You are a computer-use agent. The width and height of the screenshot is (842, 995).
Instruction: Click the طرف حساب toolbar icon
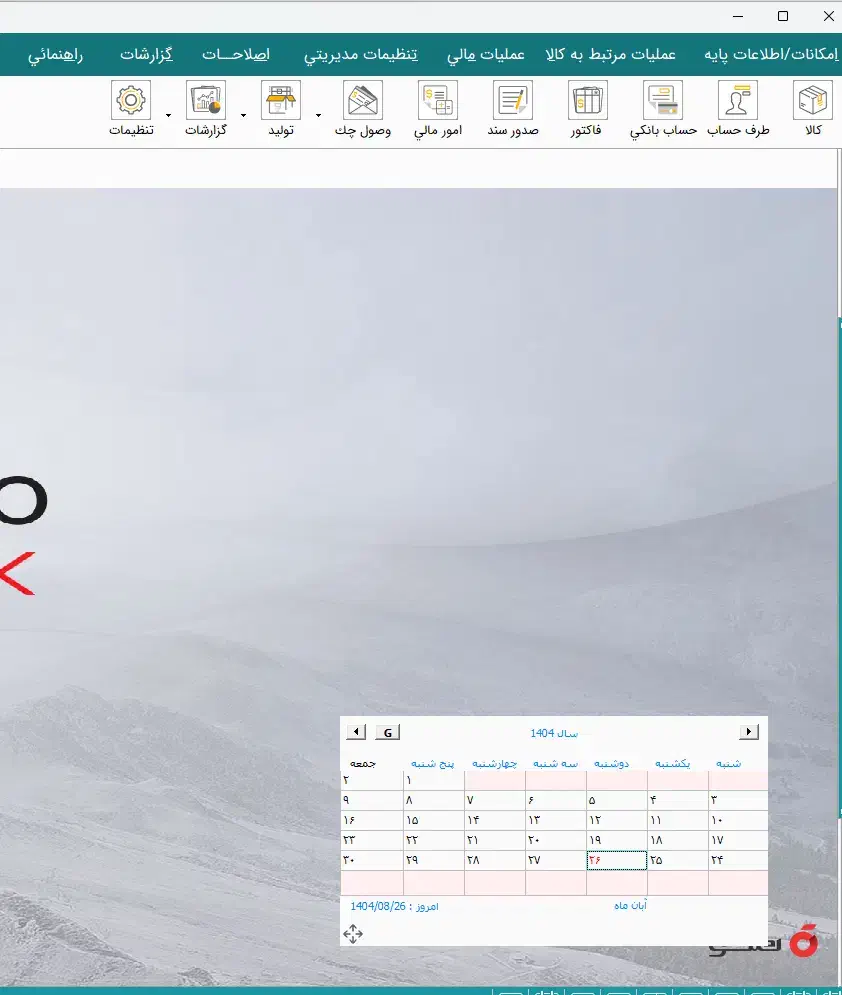(x=738, y=101)
